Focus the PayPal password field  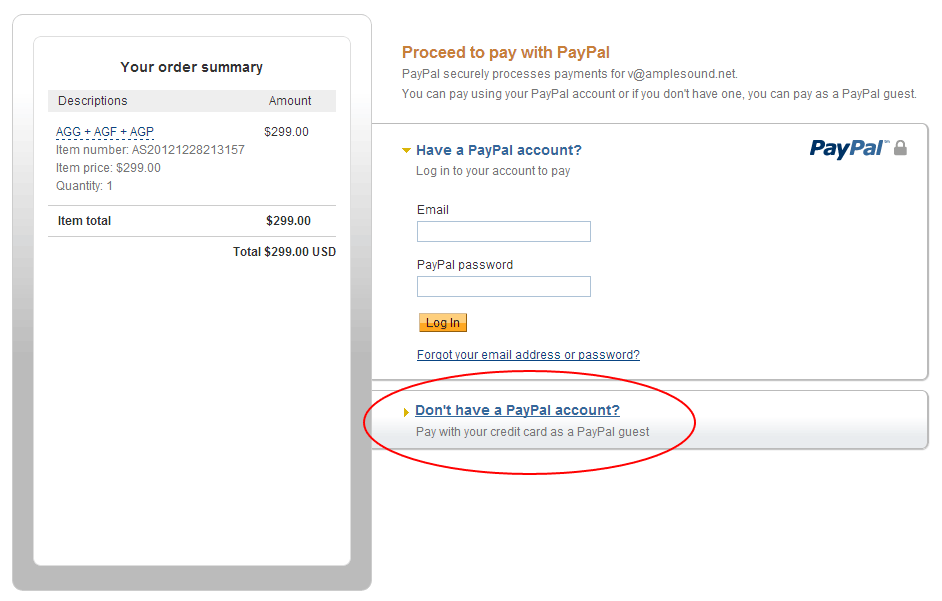pyautogui.click(x=503, y=287)
